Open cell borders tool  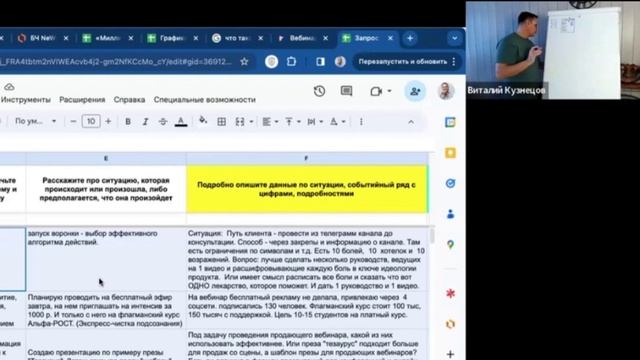click(x=221, y=122)
